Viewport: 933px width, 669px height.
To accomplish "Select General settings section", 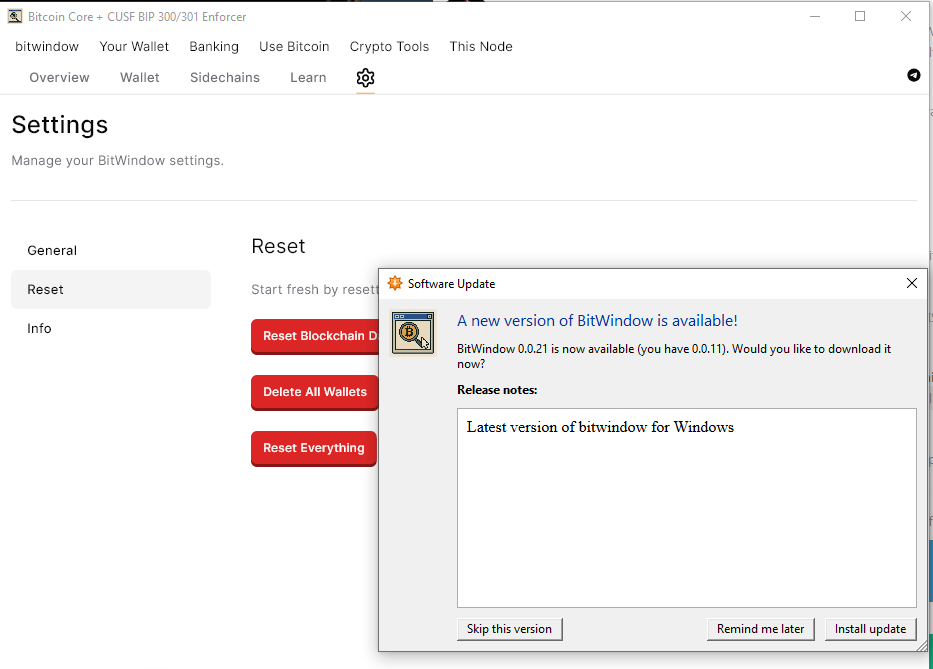I will [111, 251].
